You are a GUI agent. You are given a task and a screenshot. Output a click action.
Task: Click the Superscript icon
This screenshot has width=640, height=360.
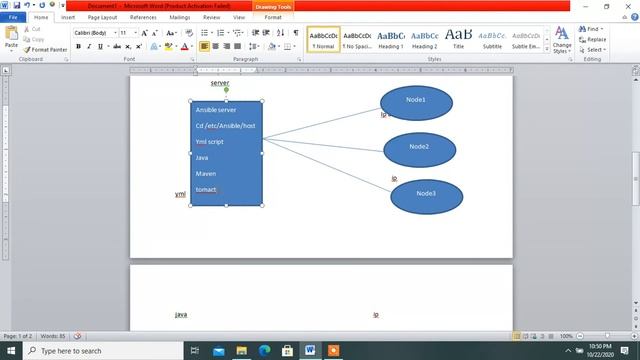(x=138, y=47)
